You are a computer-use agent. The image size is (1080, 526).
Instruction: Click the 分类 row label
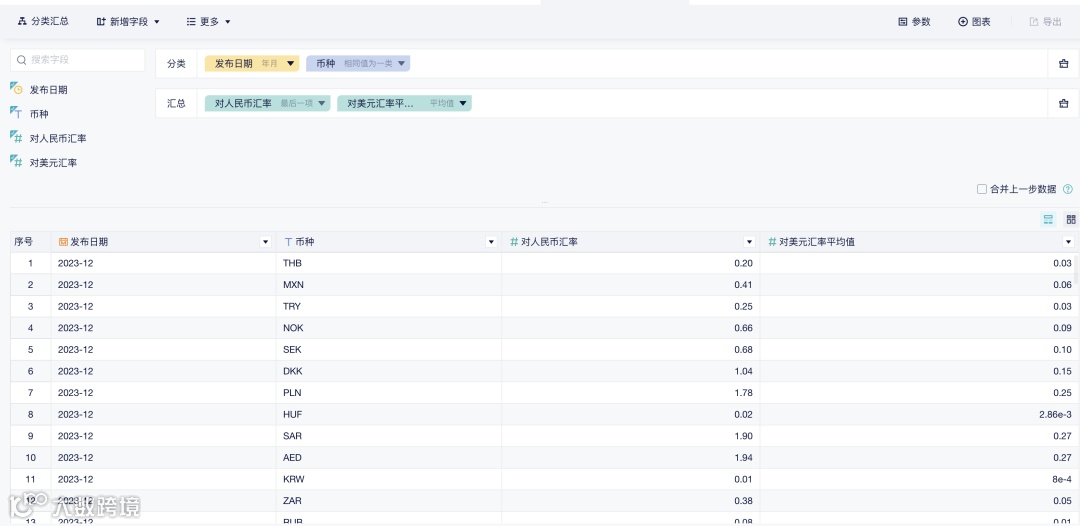pyautogui.click(x=176, y=63)
